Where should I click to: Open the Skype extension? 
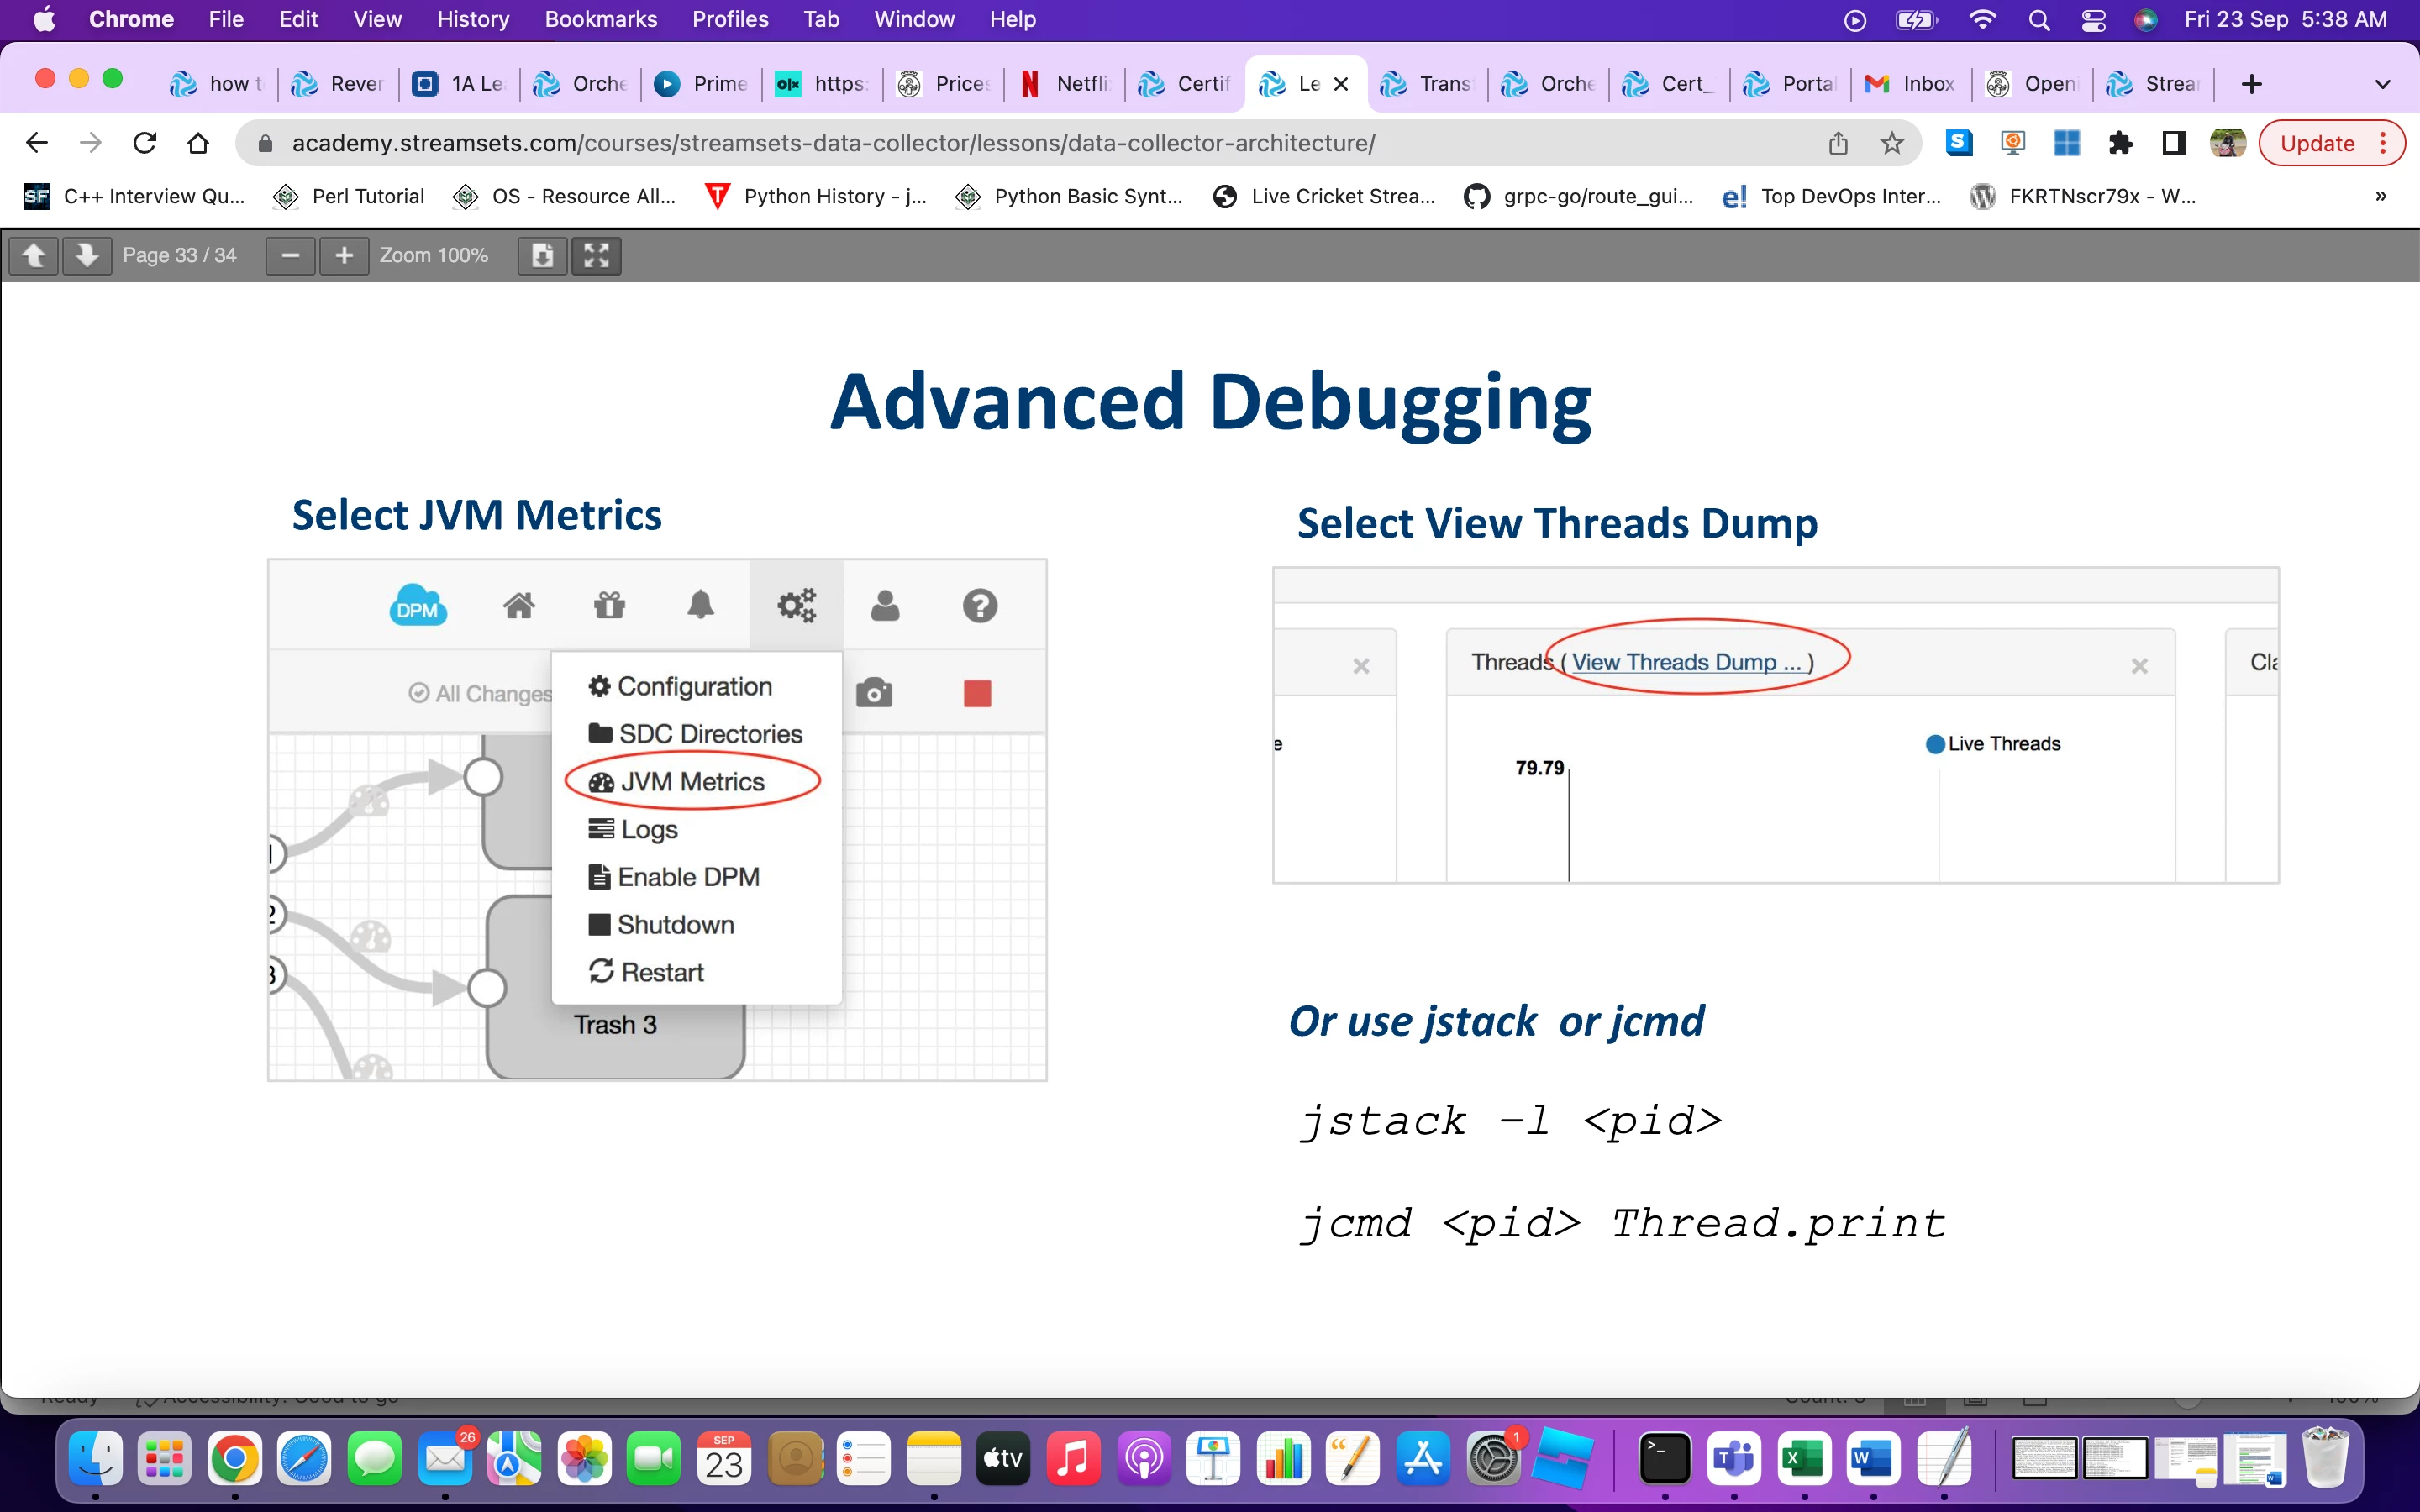tap(1958, 143)
